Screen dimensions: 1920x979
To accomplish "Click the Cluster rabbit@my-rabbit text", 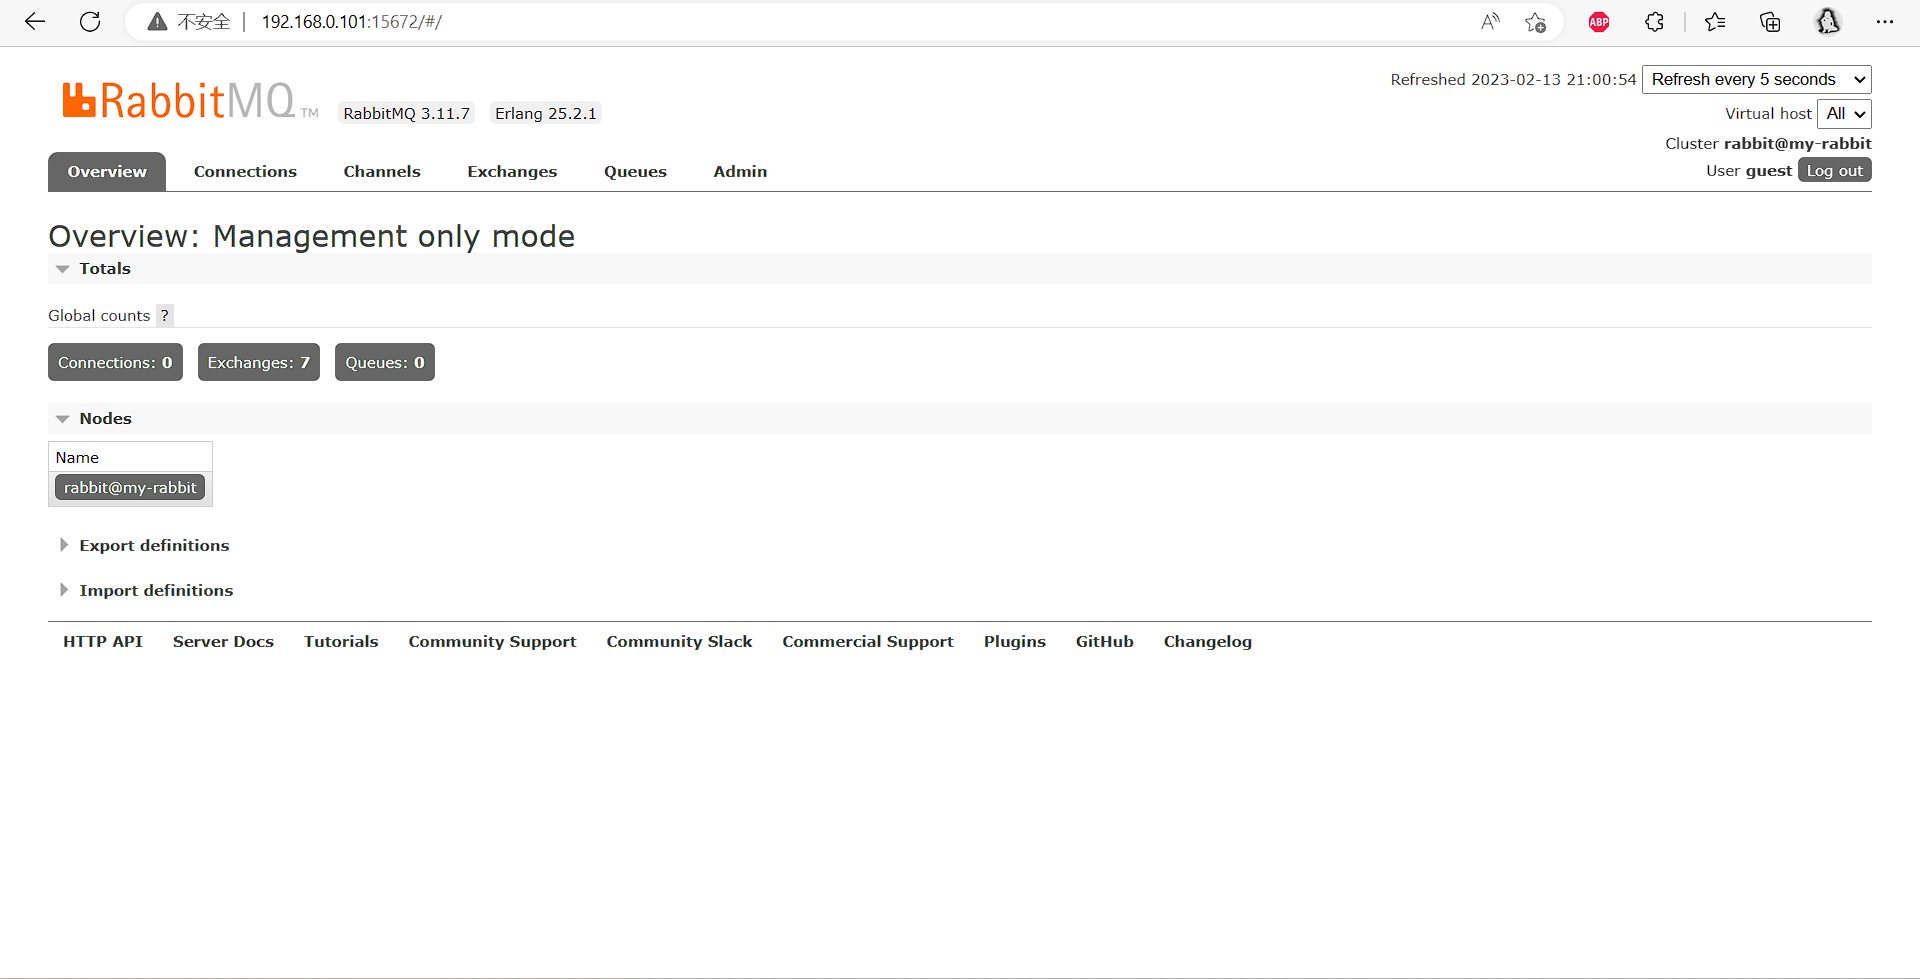I will pyautogui.click(x=1768, y=144).
